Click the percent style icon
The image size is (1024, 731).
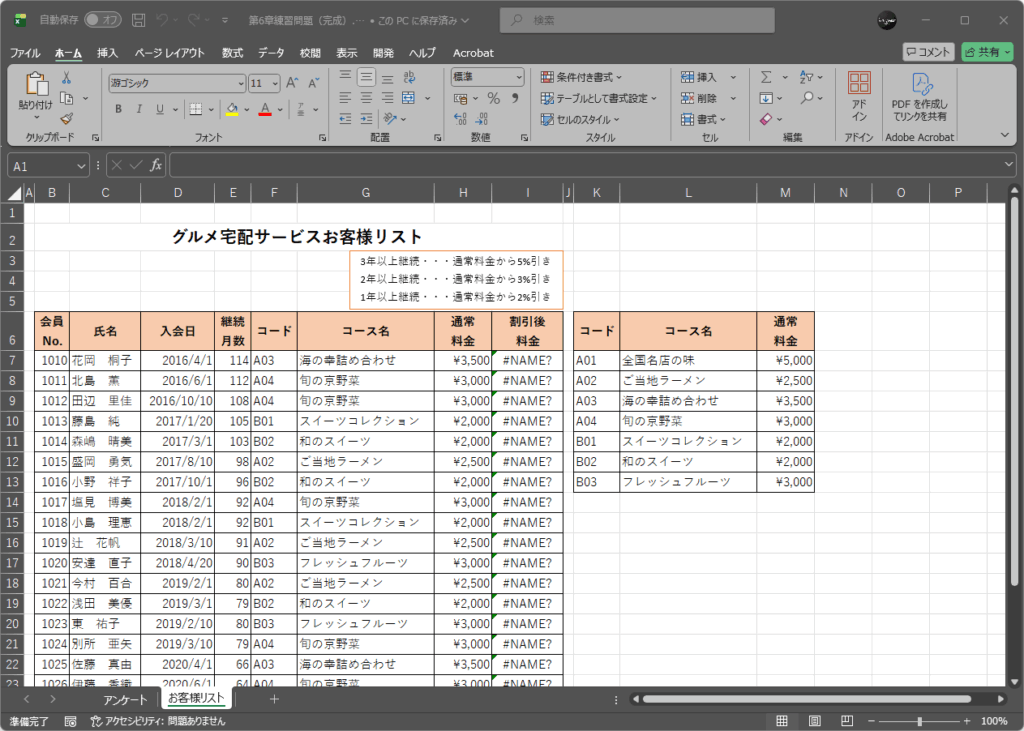pyautogui.click(x=493, y=98)
